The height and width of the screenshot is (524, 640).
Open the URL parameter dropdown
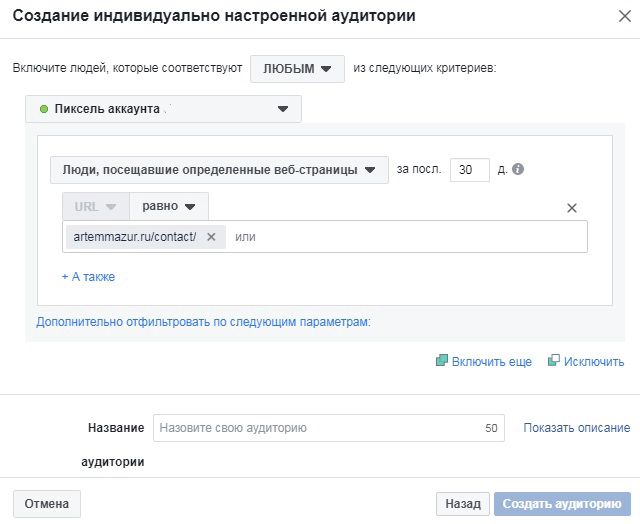96,206
